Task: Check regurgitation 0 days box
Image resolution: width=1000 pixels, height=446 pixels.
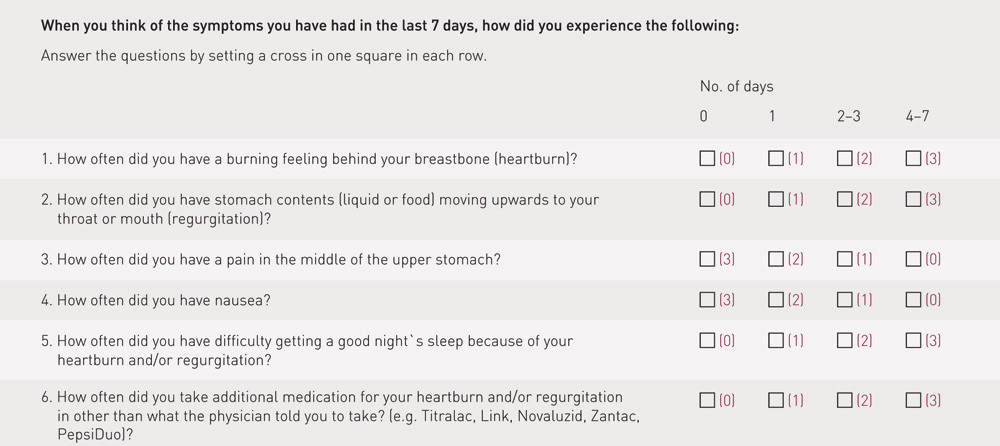Action: 707,199
